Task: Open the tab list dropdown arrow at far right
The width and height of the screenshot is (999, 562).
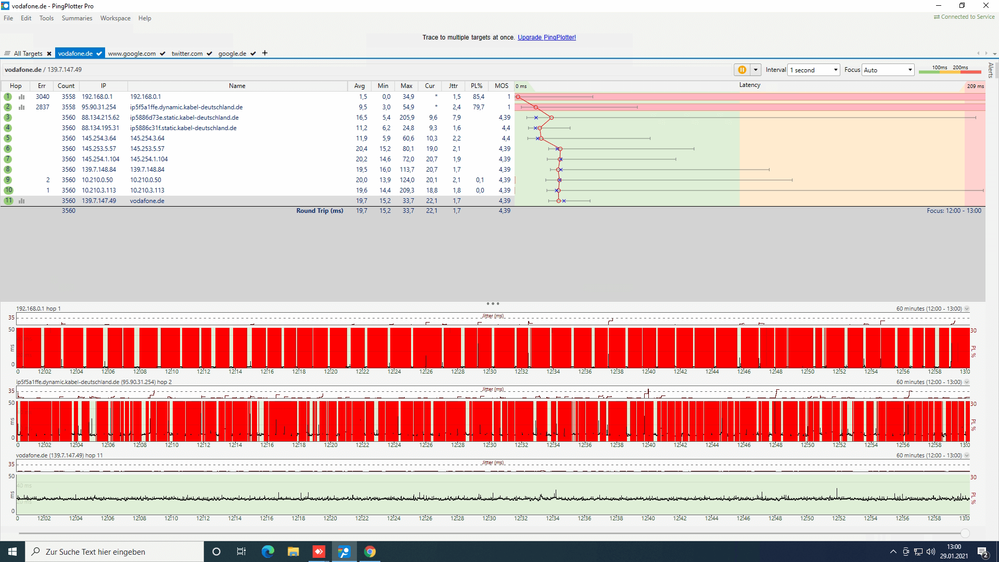Action: pos(993,54)
